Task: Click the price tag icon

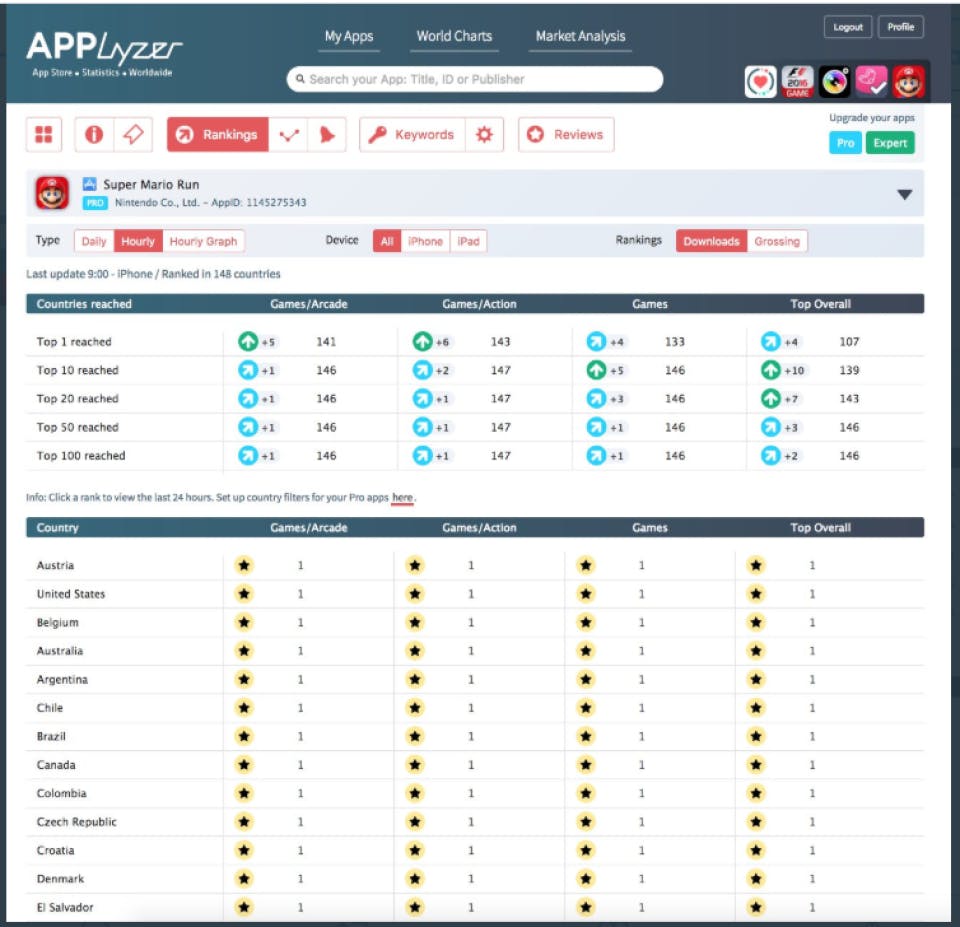Action: [x=133, y=134]
